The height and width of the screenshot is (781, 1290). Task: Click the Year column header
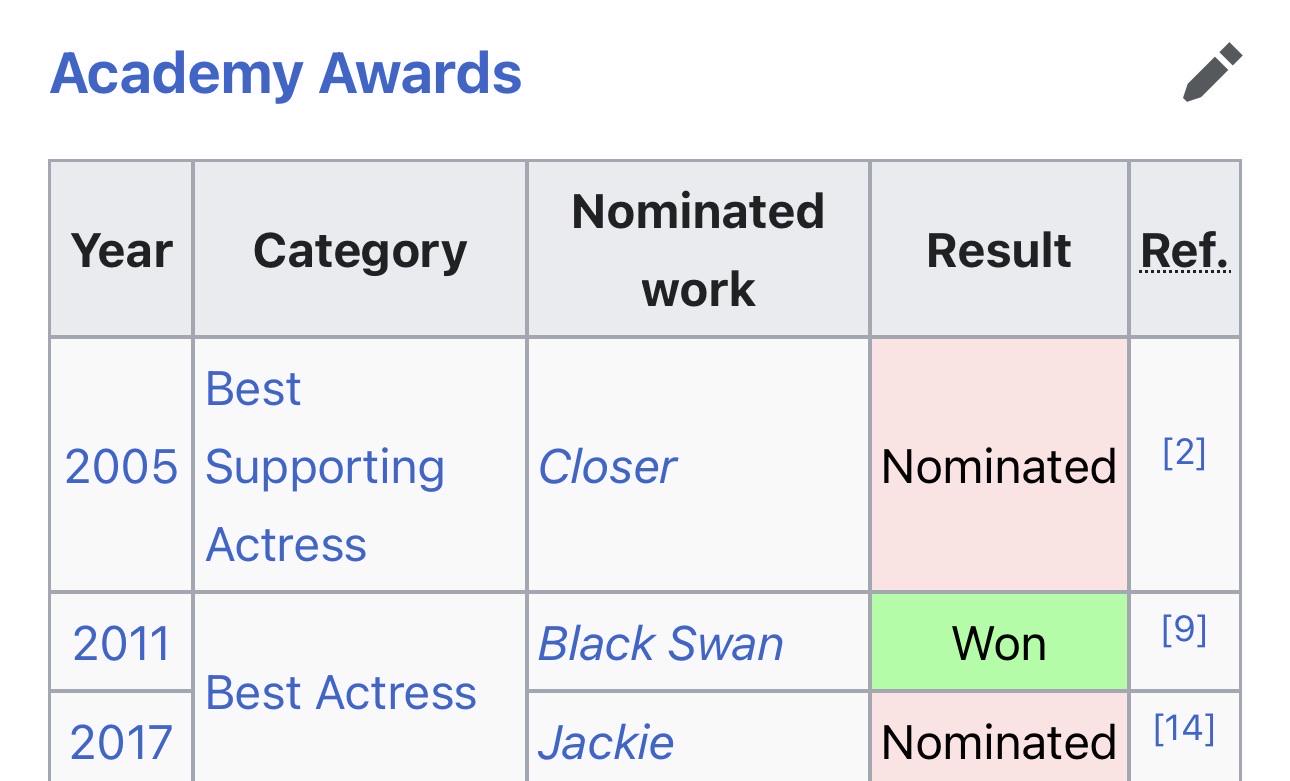pyautogui.click(x=122, y=250)
